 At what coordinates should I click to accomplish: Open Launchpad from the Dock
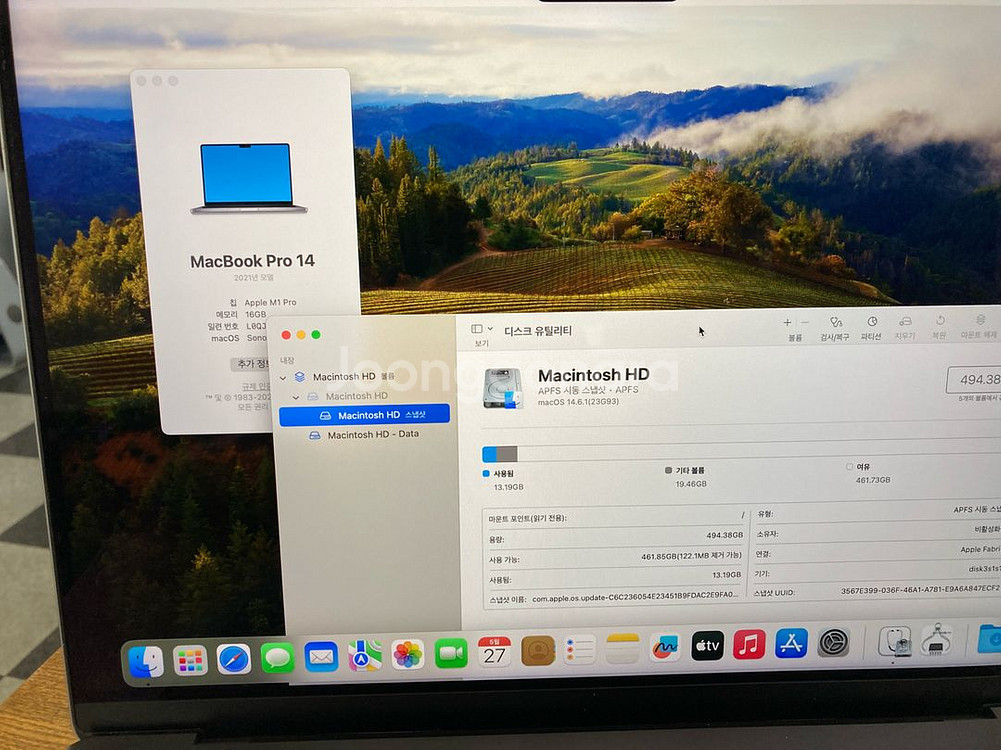190,661
